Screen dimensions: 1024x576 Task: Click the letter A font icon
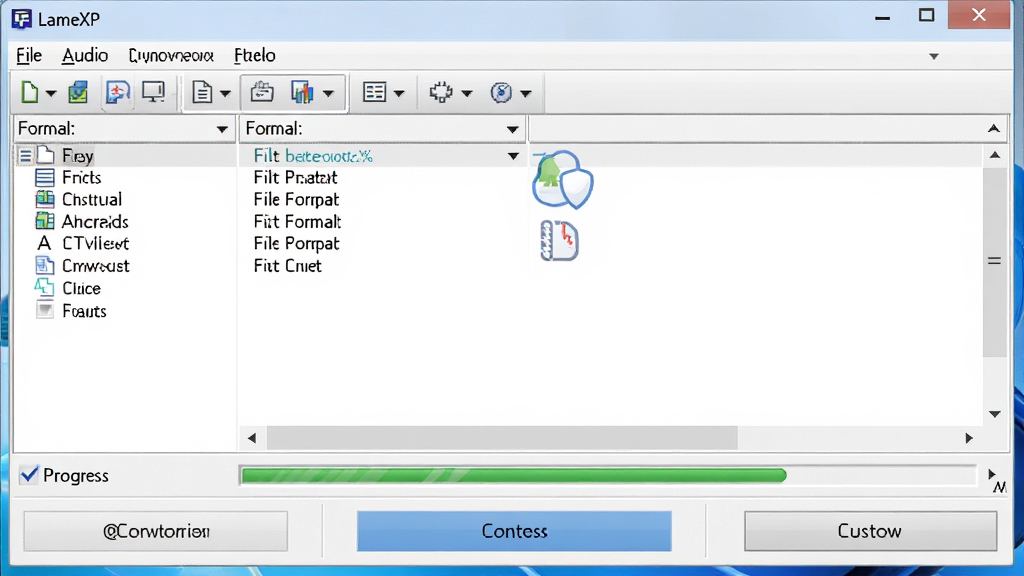[44, 243]
